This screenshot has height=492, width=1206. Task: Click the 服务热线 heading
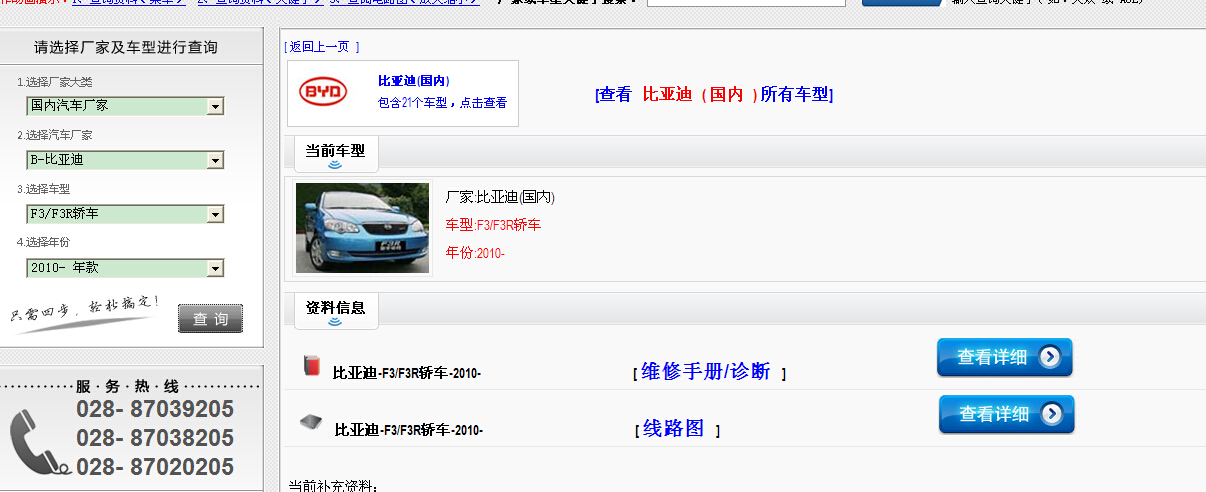[128, 386]
